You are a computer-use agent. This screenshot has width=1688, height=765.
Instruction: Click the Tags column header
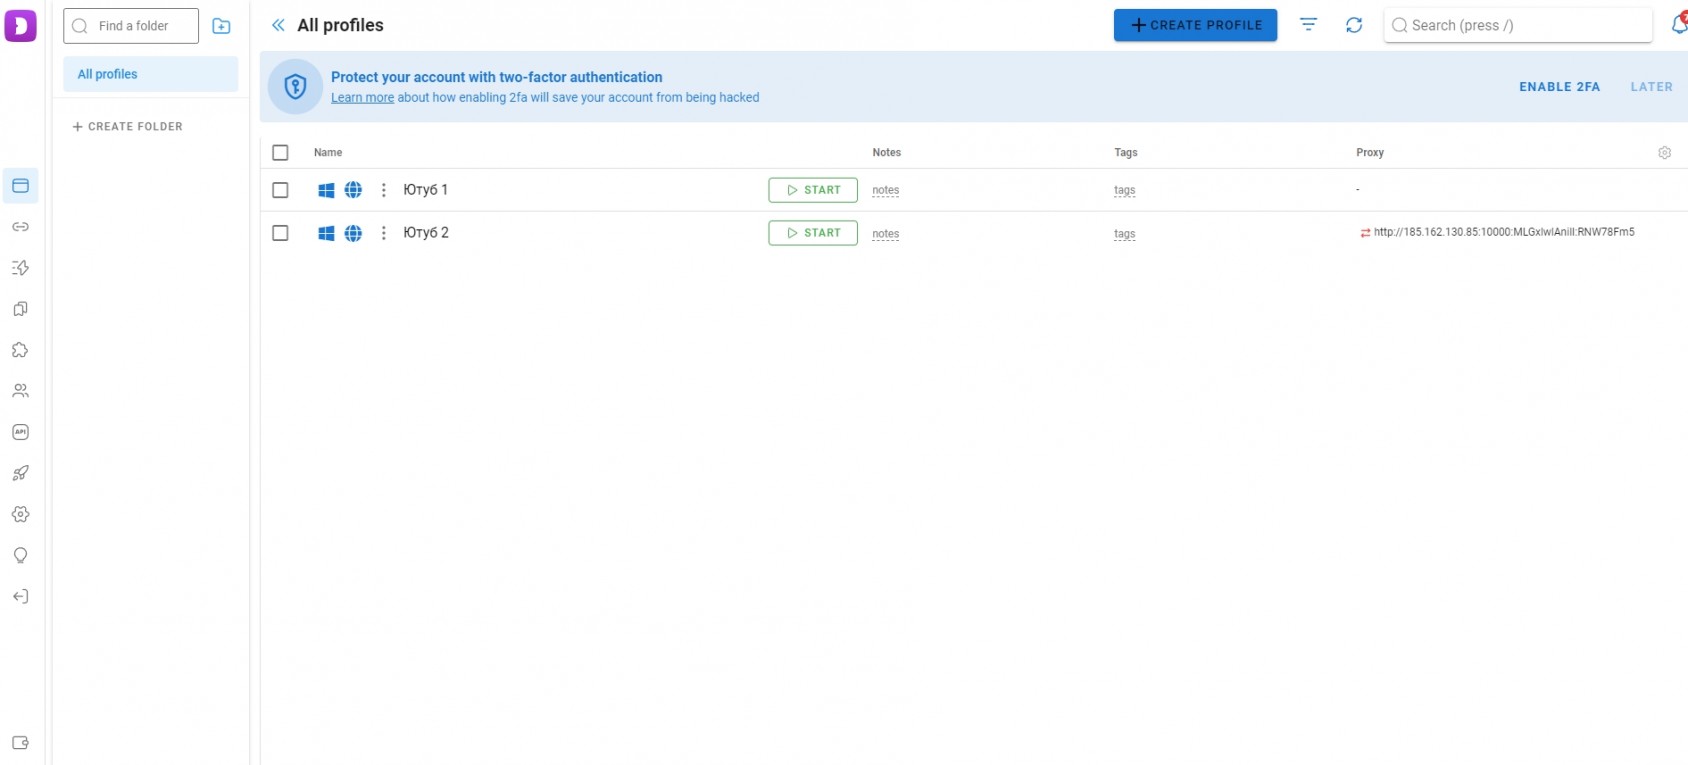(x=1126, y=153)
